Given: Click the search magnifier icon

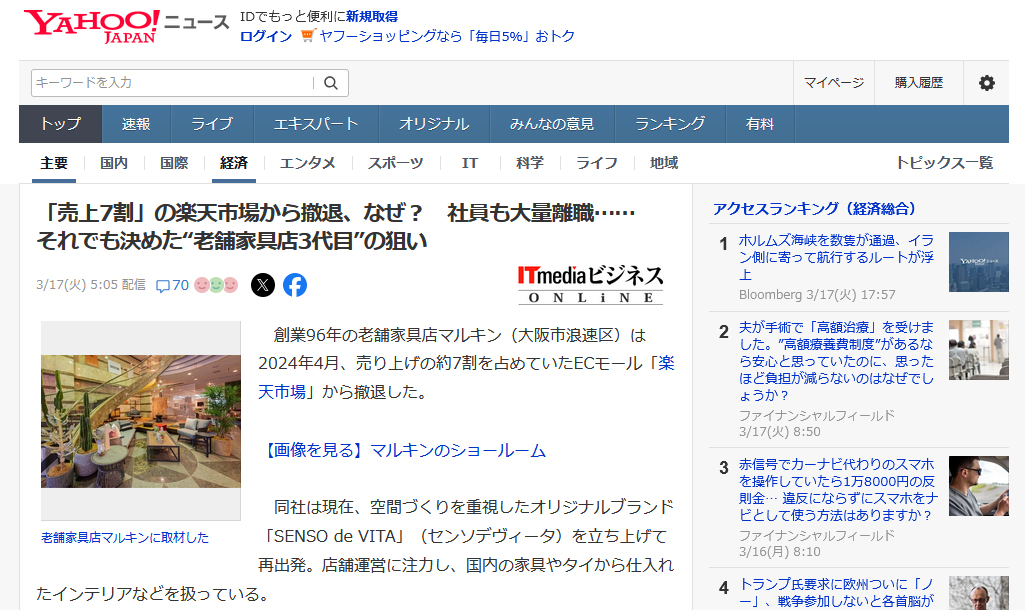Looking at the screenshot, I should [330, 83].
